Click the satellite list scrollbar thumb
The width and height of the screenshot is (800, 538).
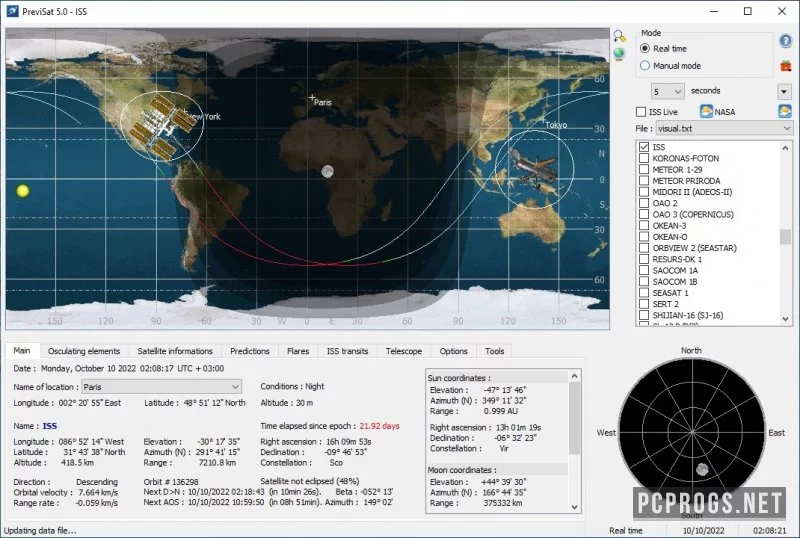[785, 237]
